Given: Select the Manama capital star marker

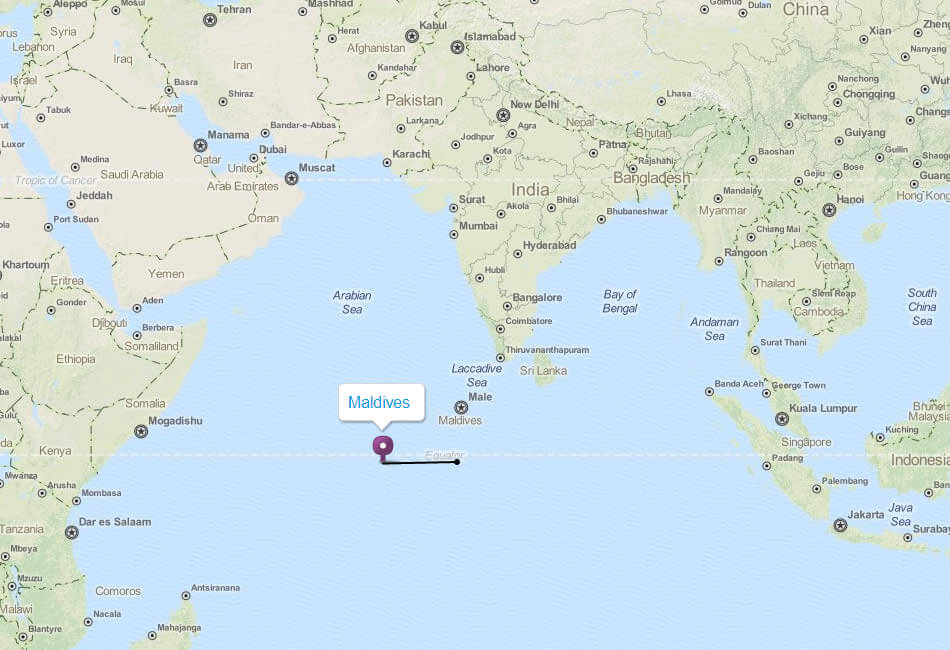Looking at the screenshot, I should coord(200,145).
